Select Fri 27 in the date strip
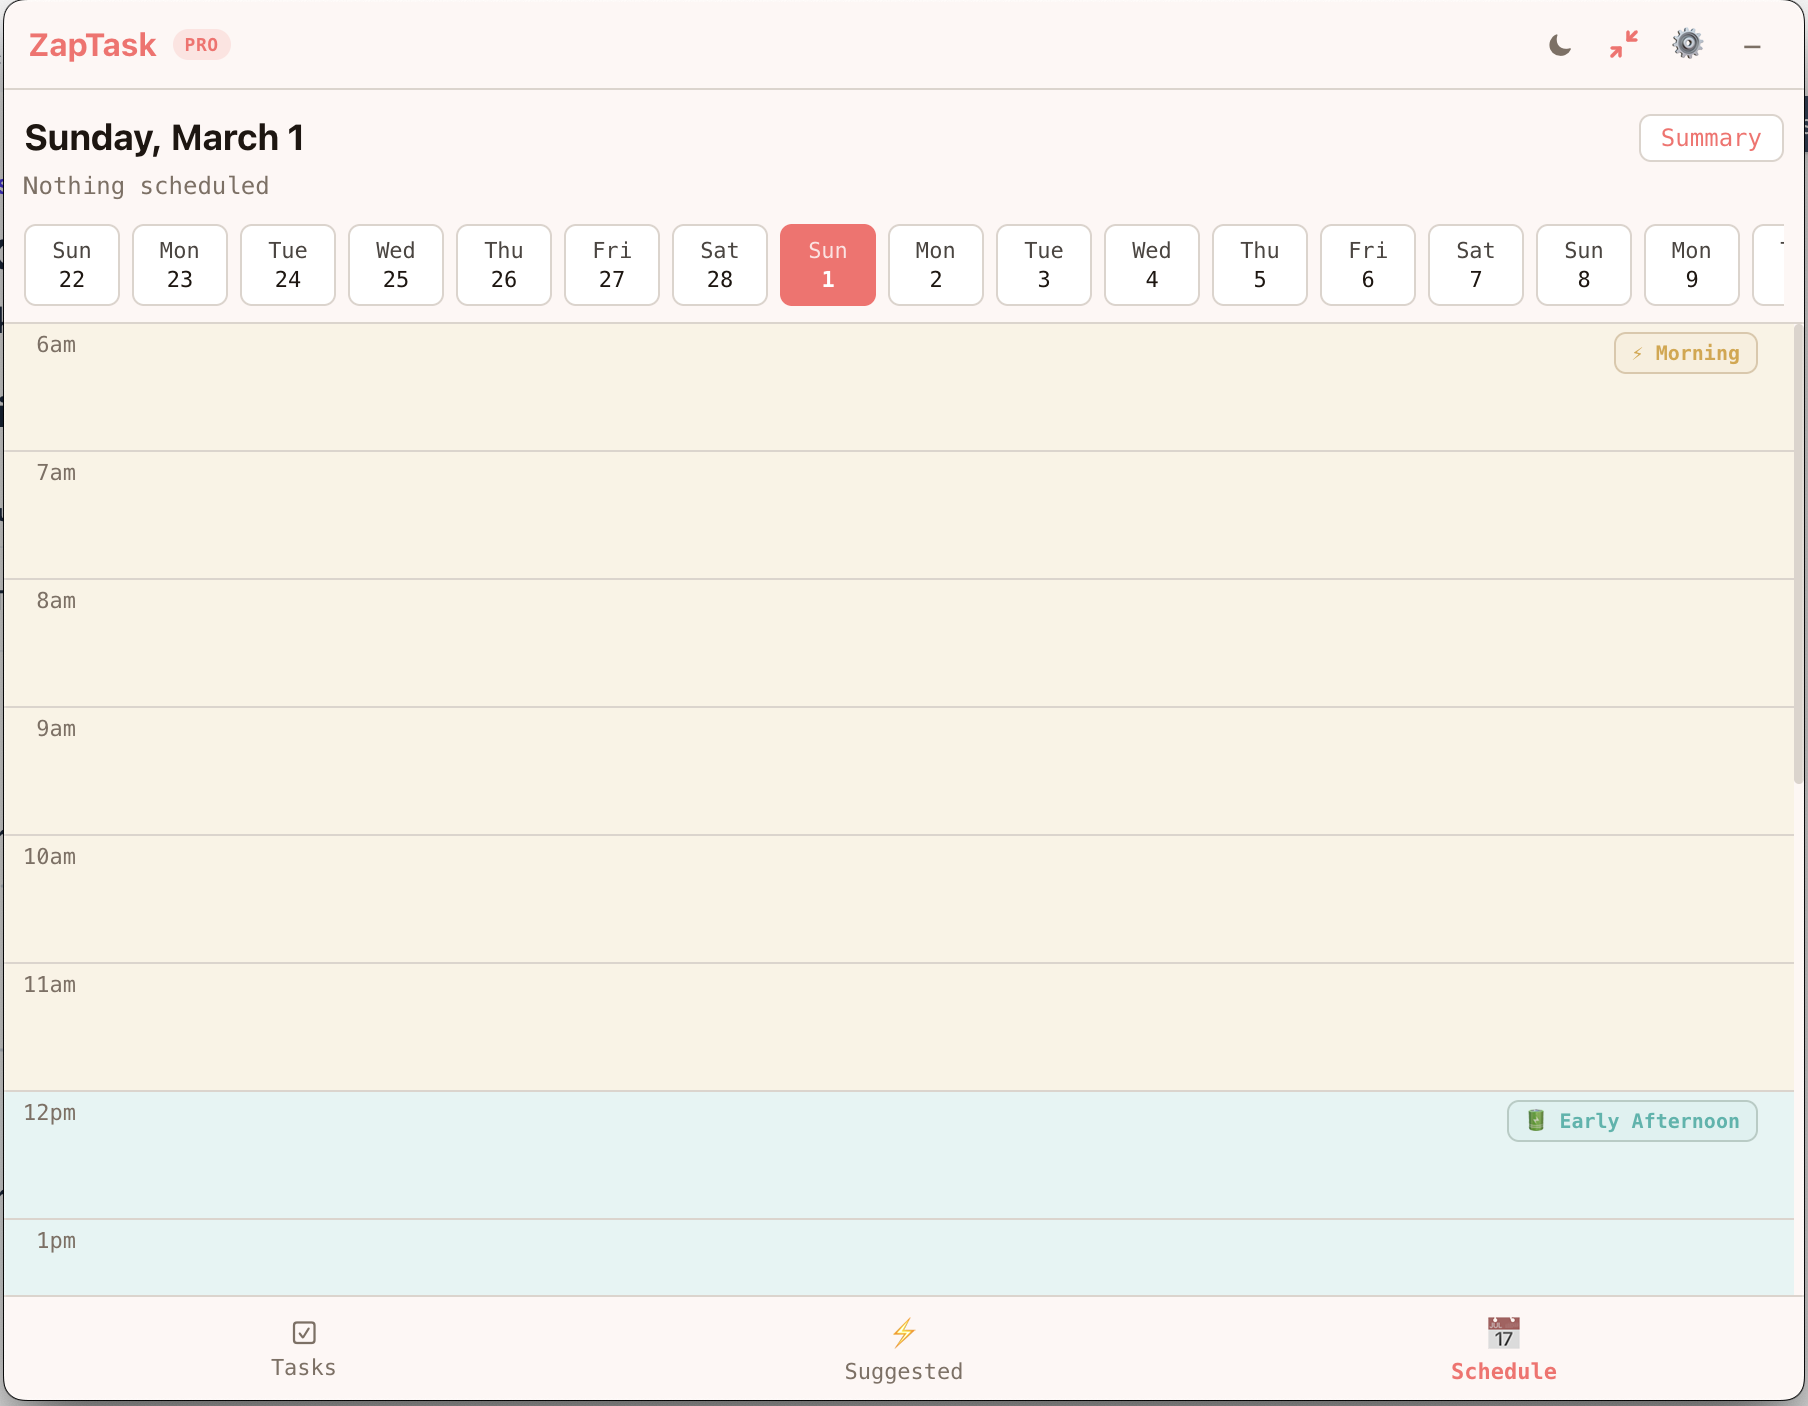The width and height of the screenshot is (1808, 1406). [x=612, y=265]
